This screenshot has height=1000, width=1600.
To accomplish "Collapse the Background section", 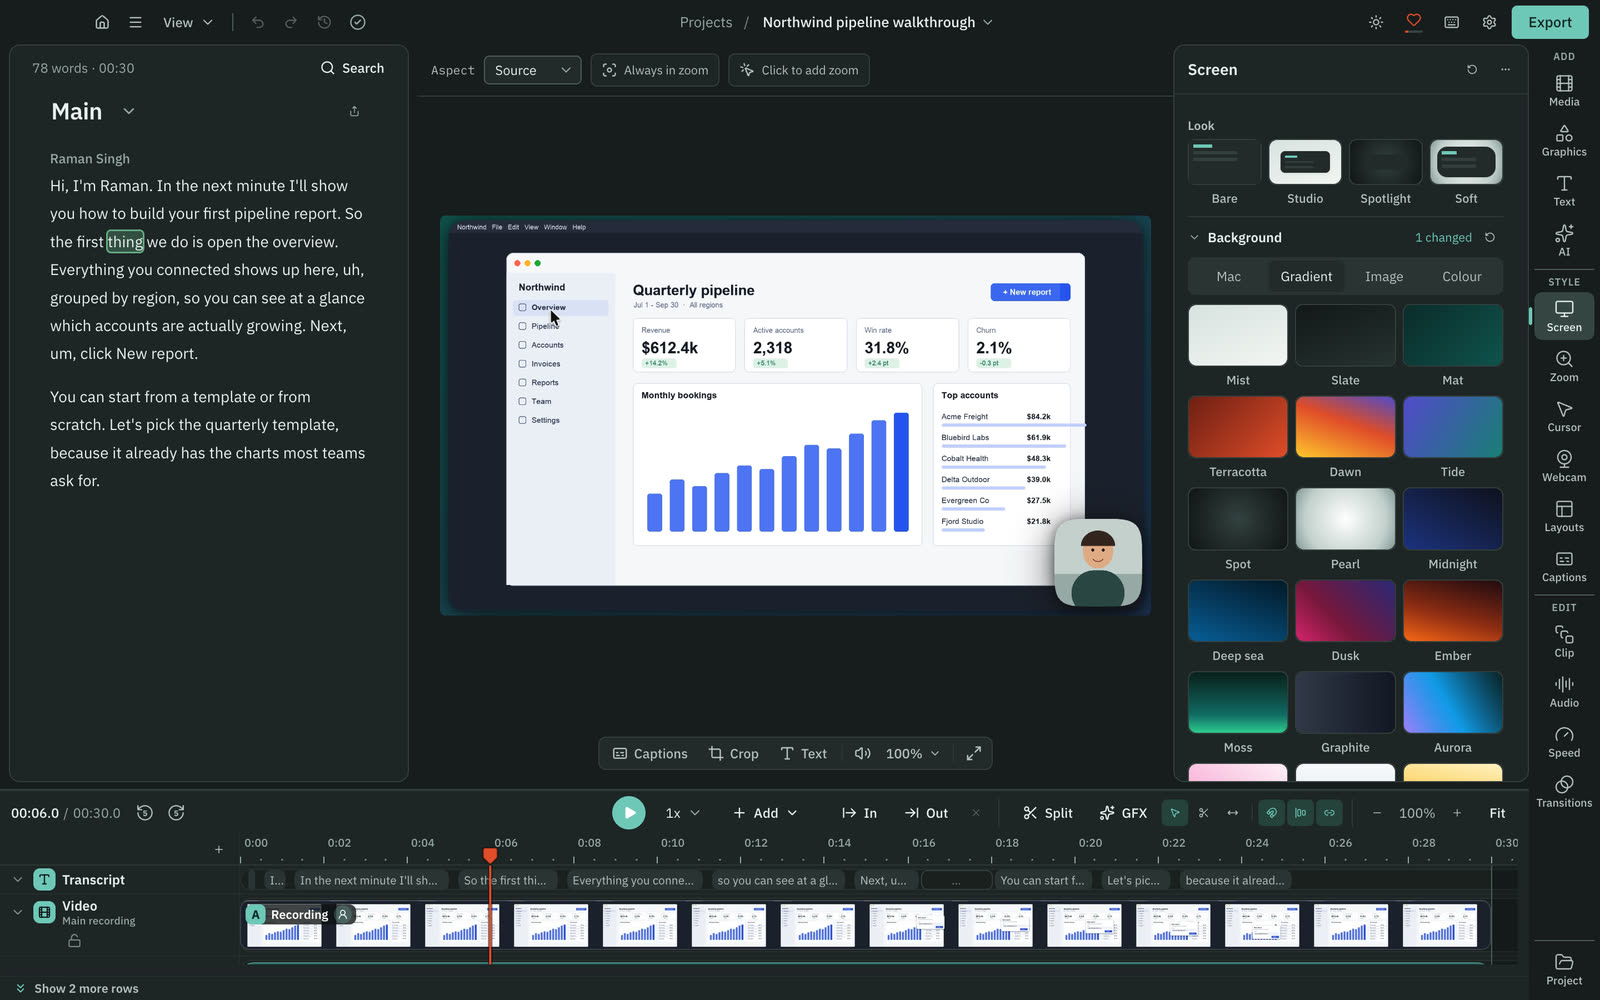I will click(x=1194, y=237).
